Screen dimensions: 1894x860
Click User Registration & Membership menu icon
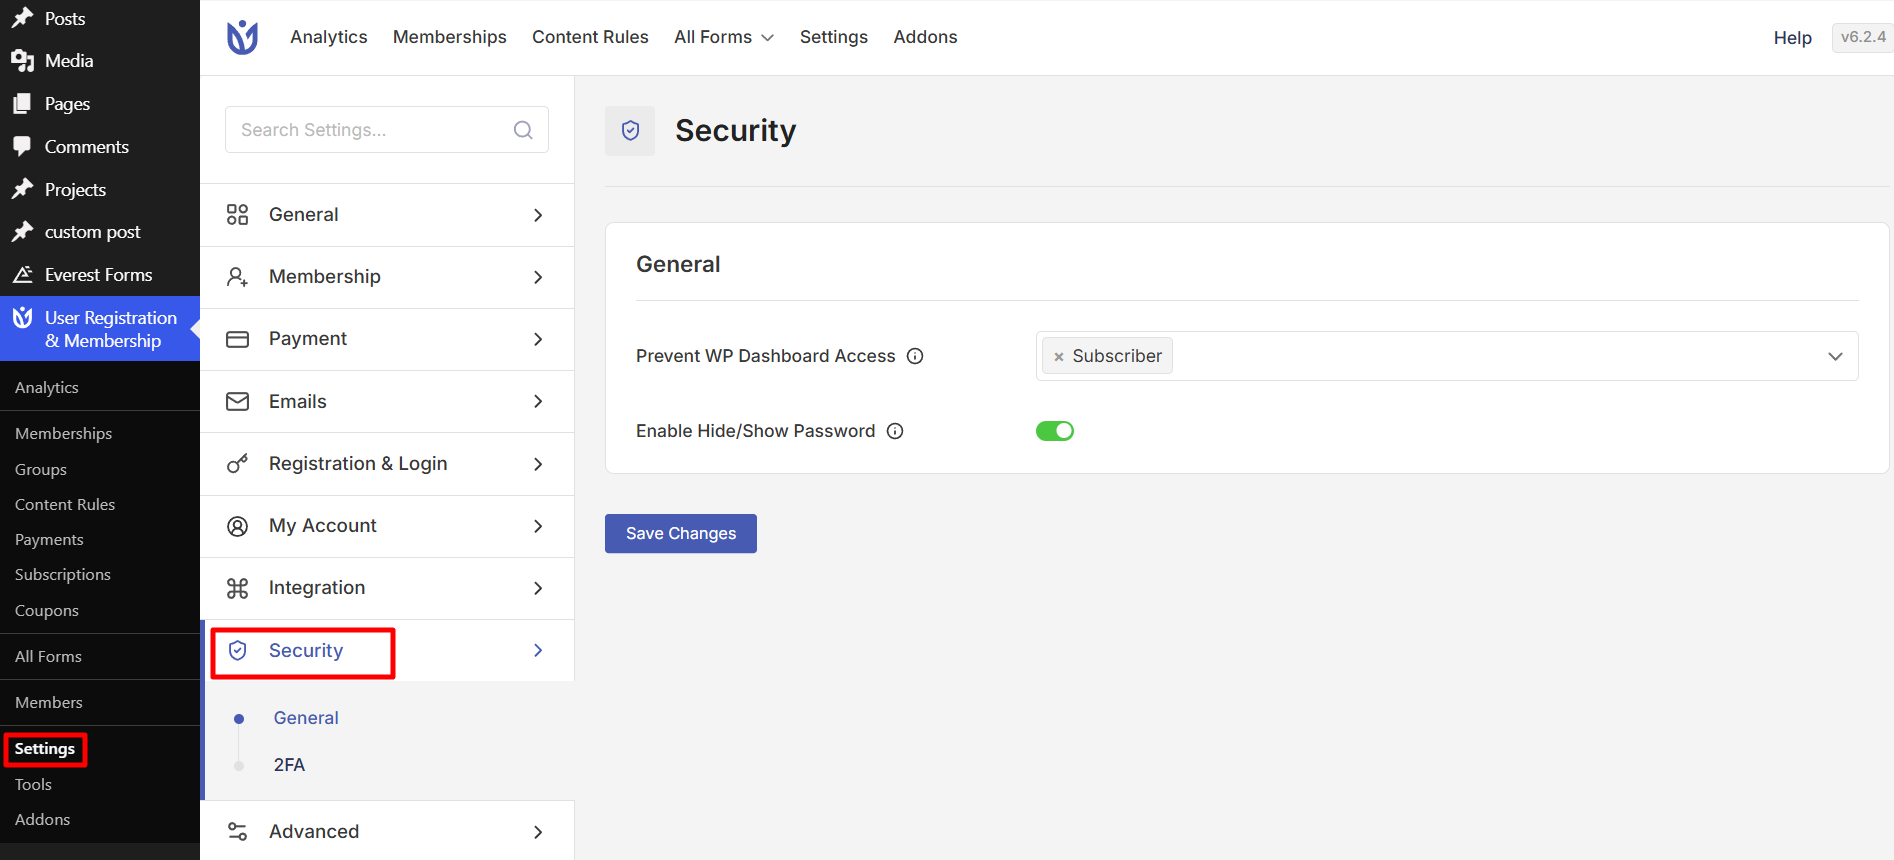pyautogui.click(x=22, y=318)
